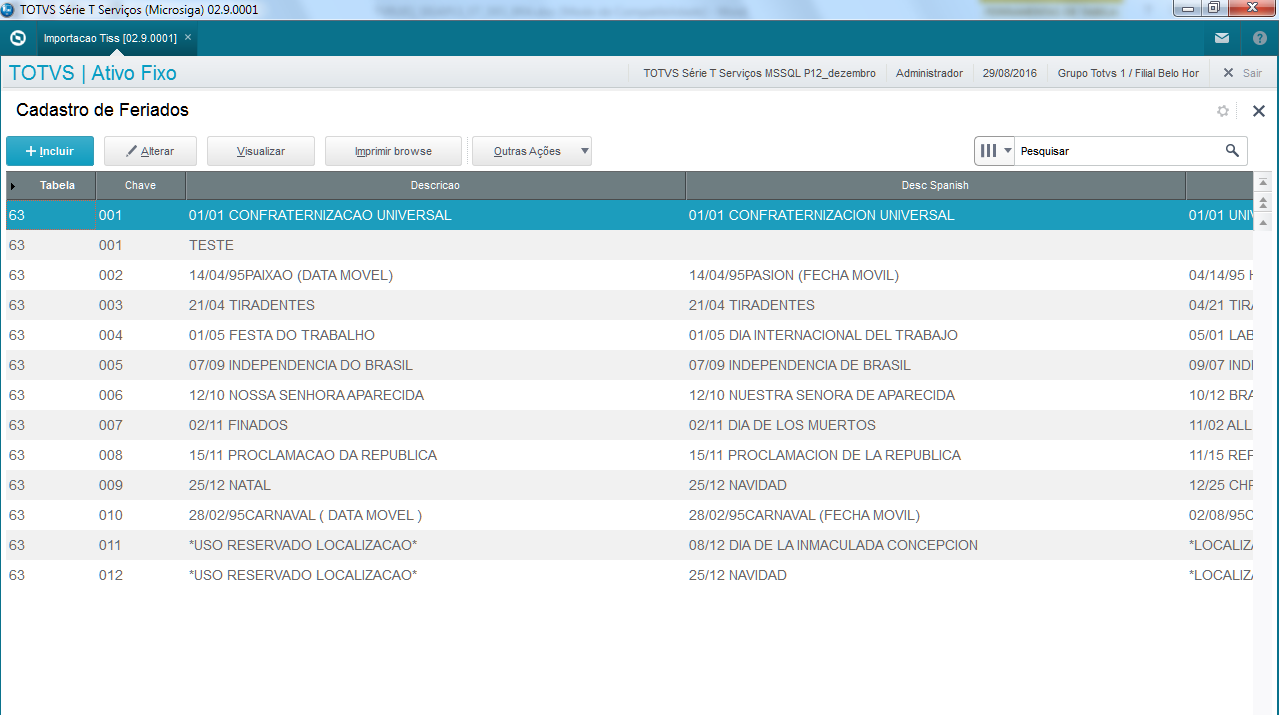Viewport: 1279px width, 715px height.
Task: Select the 12/10 NOSSA SENHORA APARECIDA row
Action: click(x=628, y=395)
